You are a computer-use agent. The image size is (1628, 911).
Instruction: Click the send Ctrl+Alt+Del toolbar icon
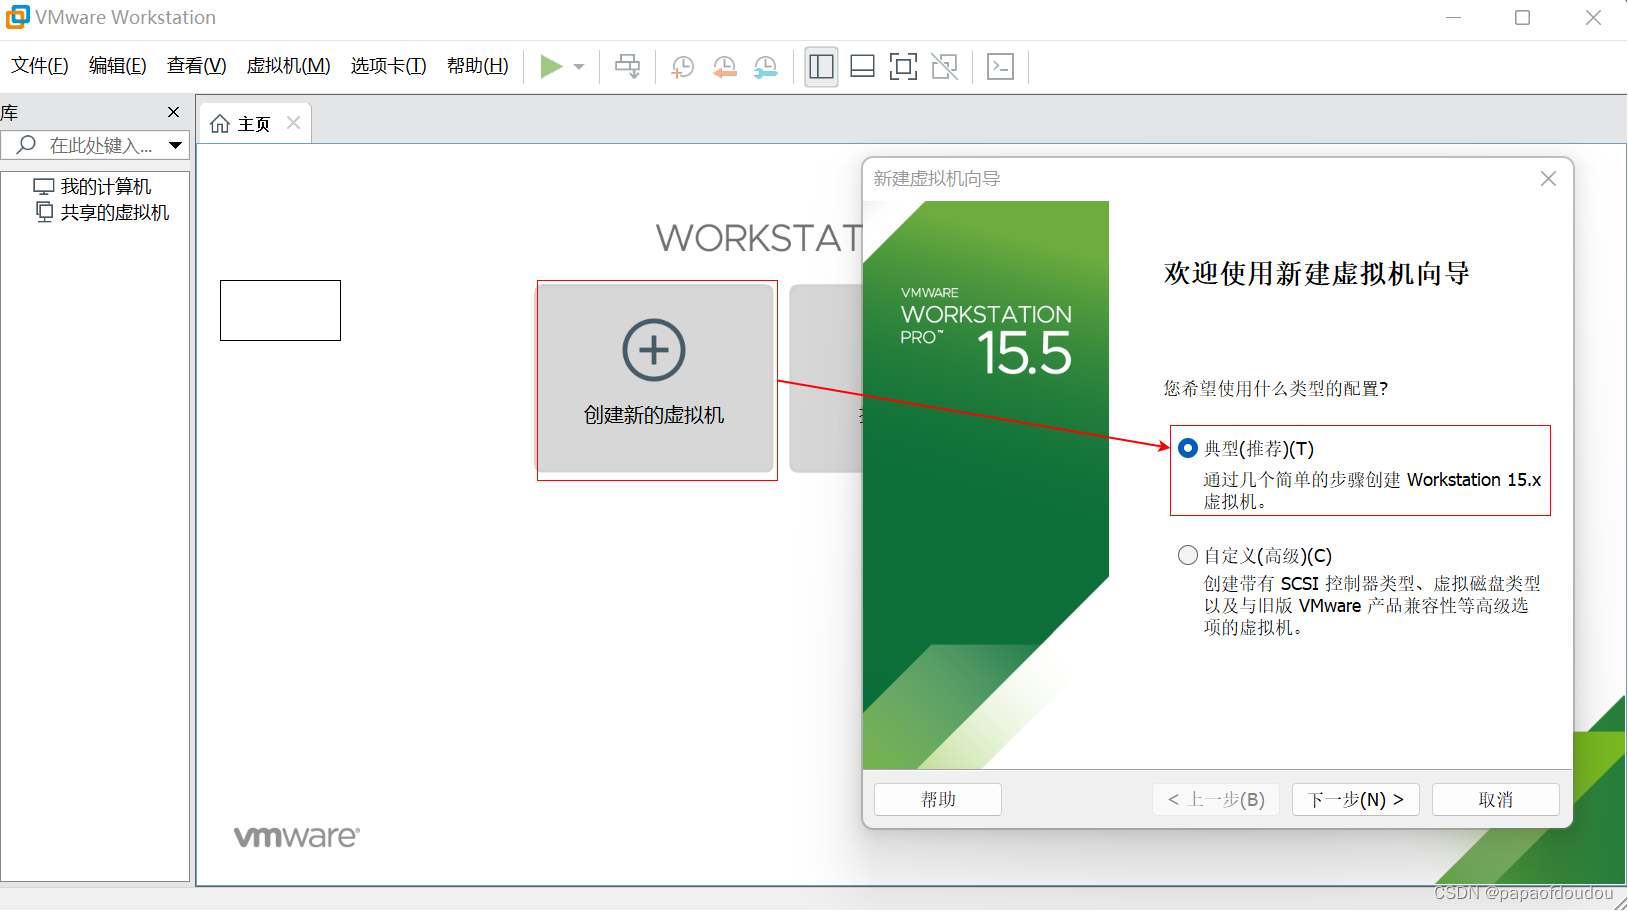coord(628,66)
